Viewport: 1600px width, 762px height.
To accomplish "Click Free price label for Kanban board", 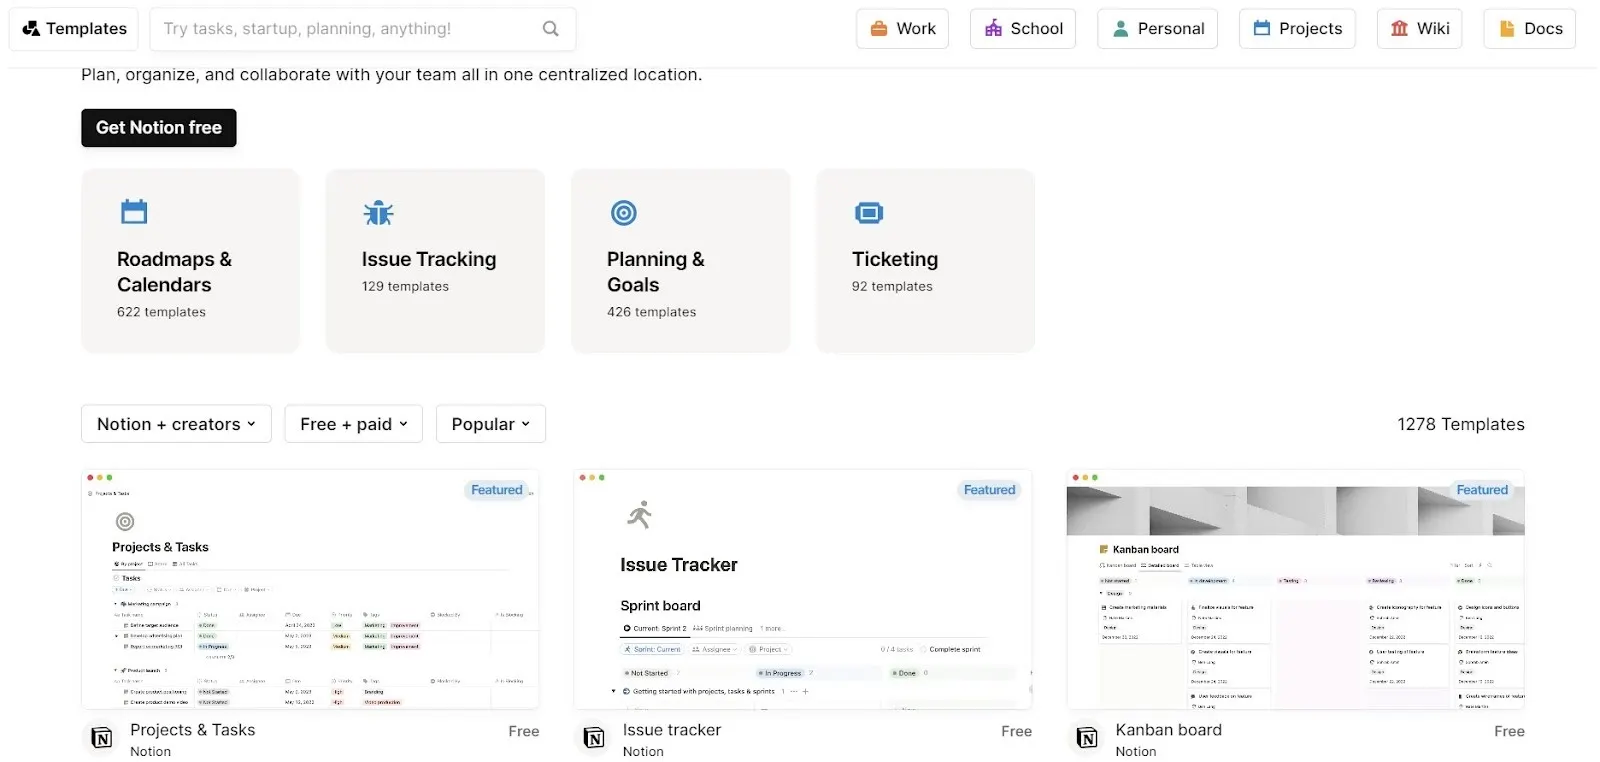I will [1510, 732].
